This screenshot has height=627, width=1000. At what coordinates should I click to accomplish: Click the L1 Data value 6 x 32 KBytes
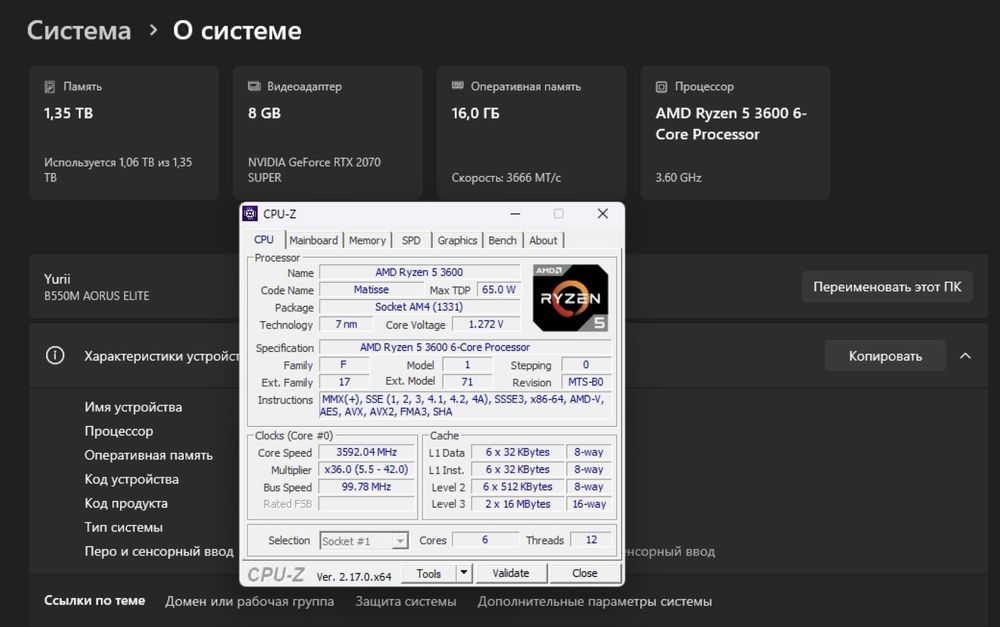tap(517, 452)
